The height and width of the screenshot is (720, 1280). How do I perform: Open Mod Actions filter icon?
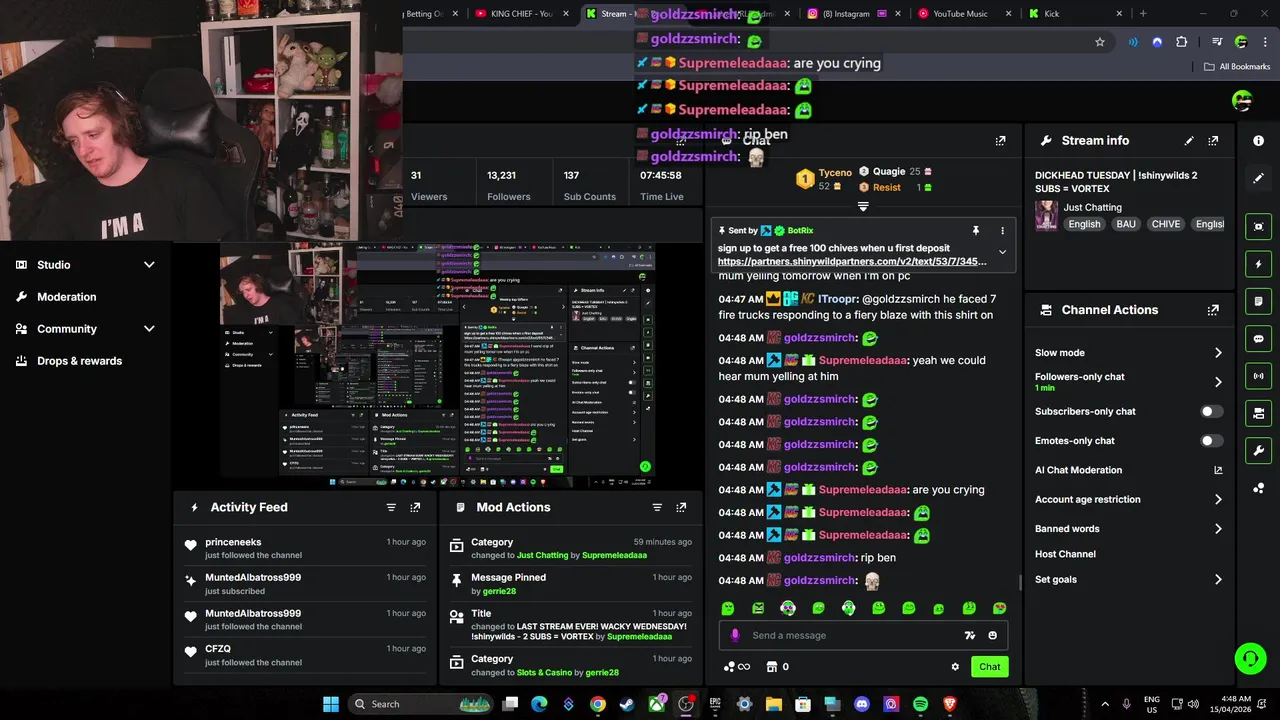click(657, 507)
